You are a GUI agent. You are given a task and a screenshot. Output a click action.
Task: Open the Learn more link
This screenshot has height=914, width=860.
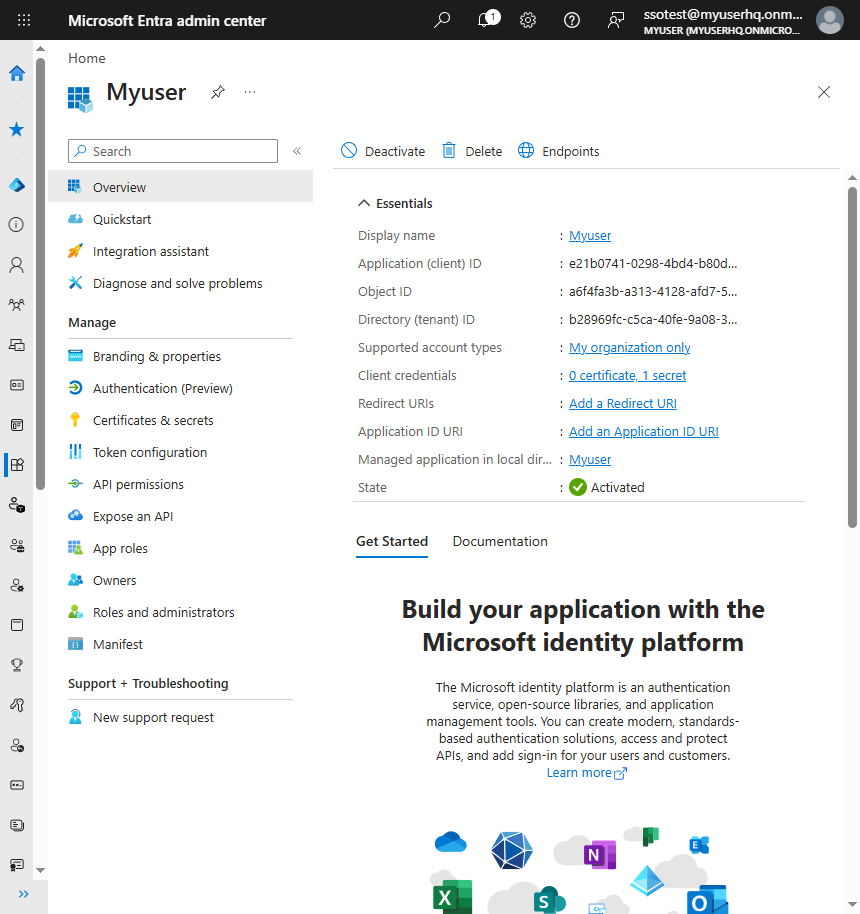click(586, 773)
